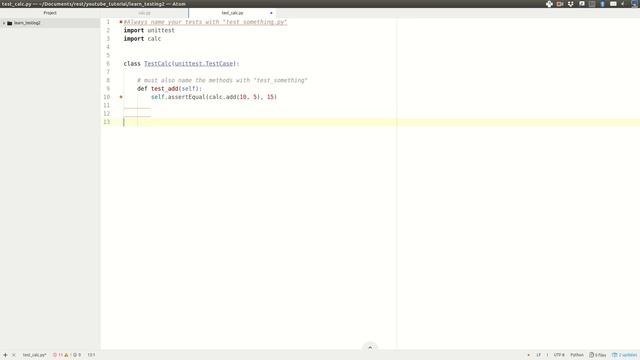The image size is (640, 360).
Task: Open GitHub 0 files status
Action: click(x=598, y=355)
